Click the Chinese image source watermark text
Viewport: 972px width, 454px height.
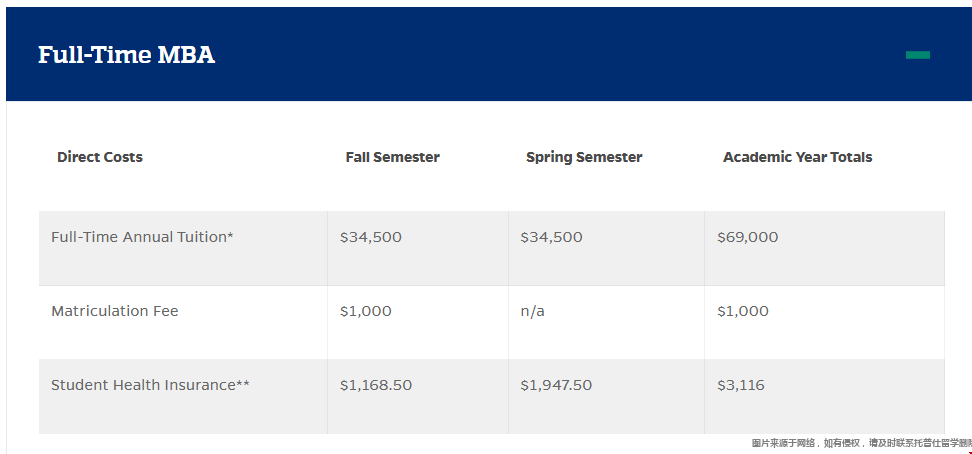click(862, 443)
